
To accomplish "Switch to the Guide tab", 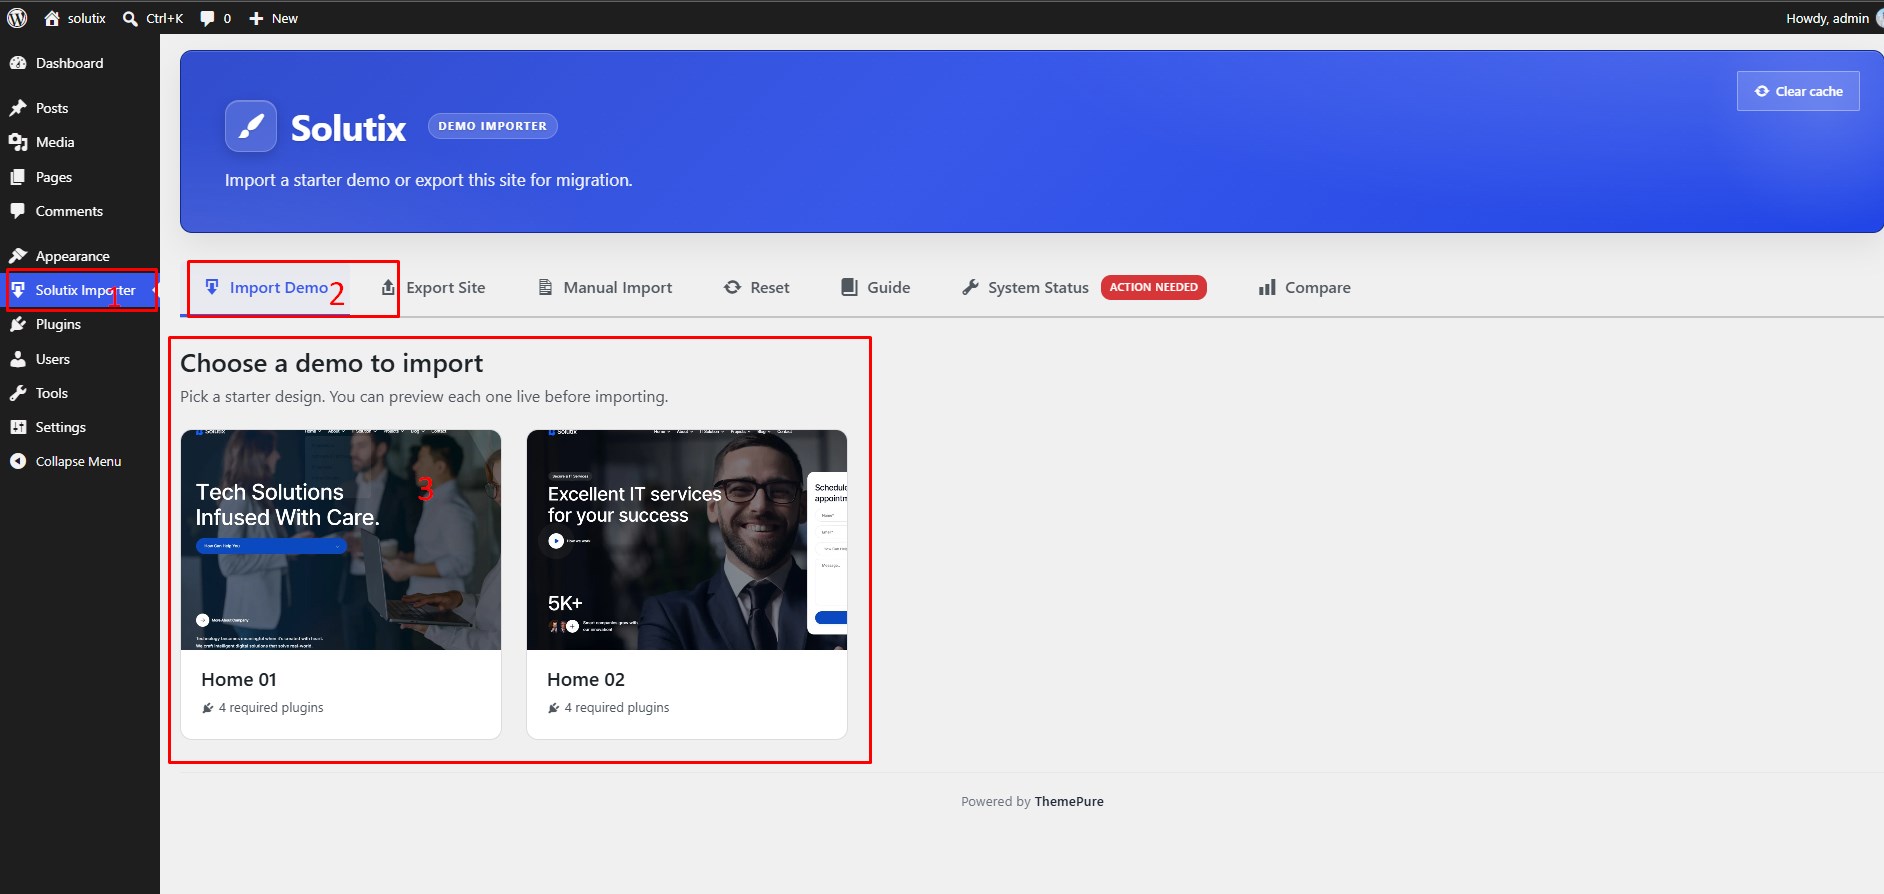I will (876, 288).
